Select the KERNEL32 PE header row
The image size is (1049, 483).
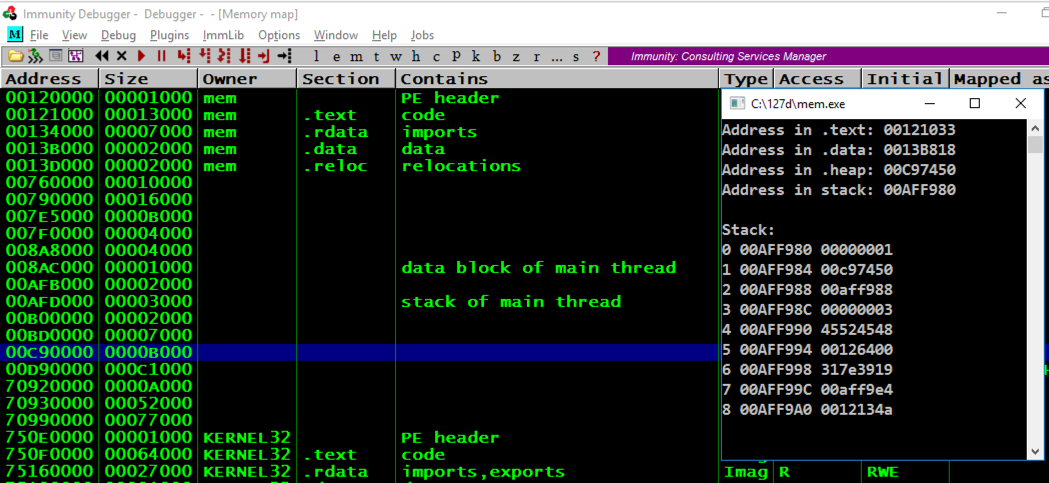click(x=361, y=438)
